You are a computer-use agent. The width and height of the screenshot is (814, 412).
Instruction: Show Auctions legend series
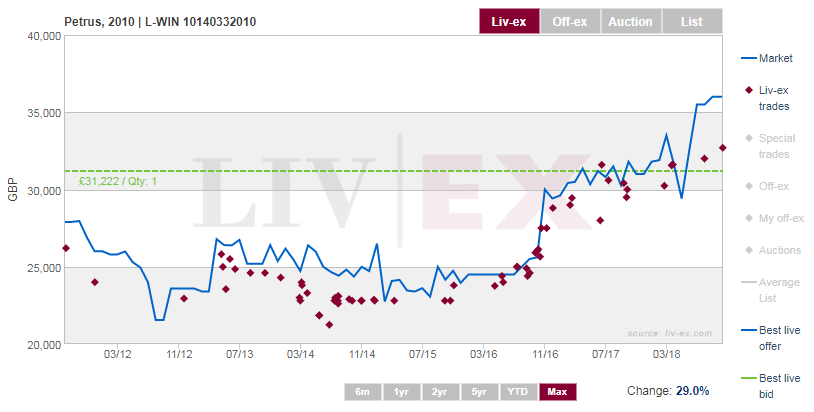coord(772,250)
